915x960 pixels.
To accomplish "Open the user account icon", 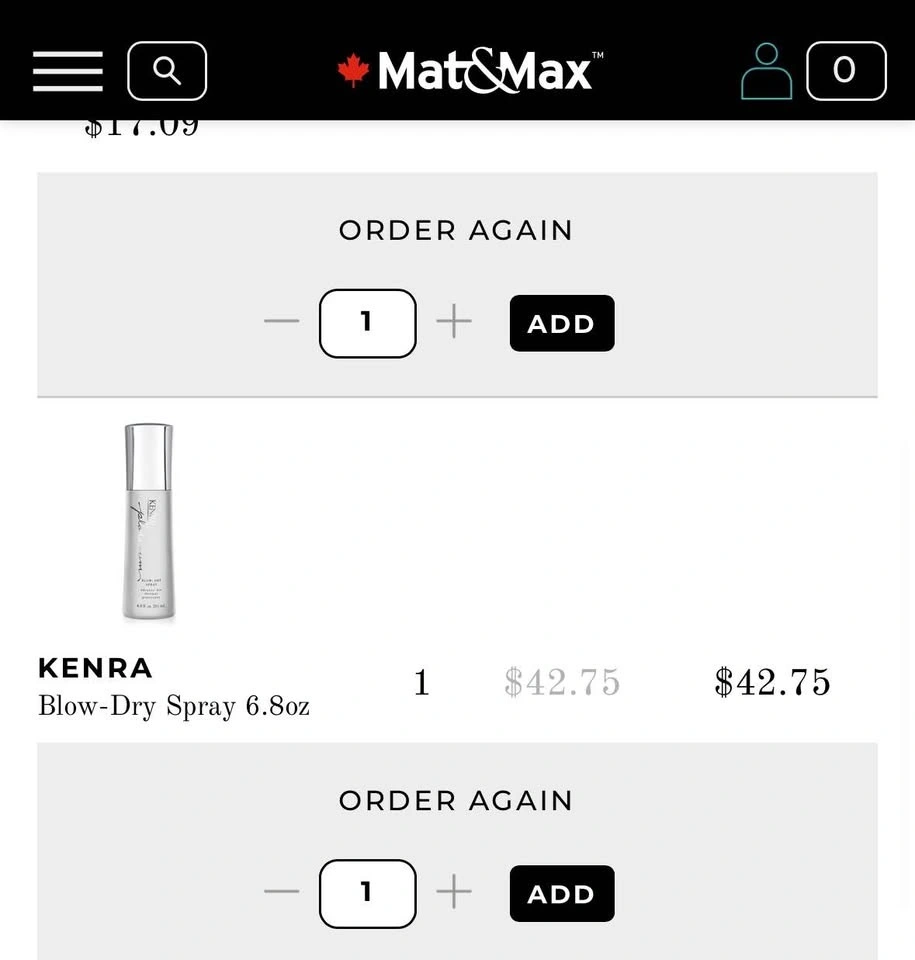I will [766, 71].
